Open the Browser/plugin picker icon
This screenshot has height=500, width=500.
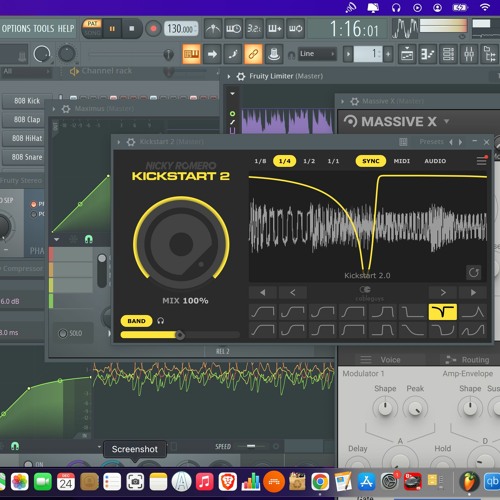tap(489, 54)
